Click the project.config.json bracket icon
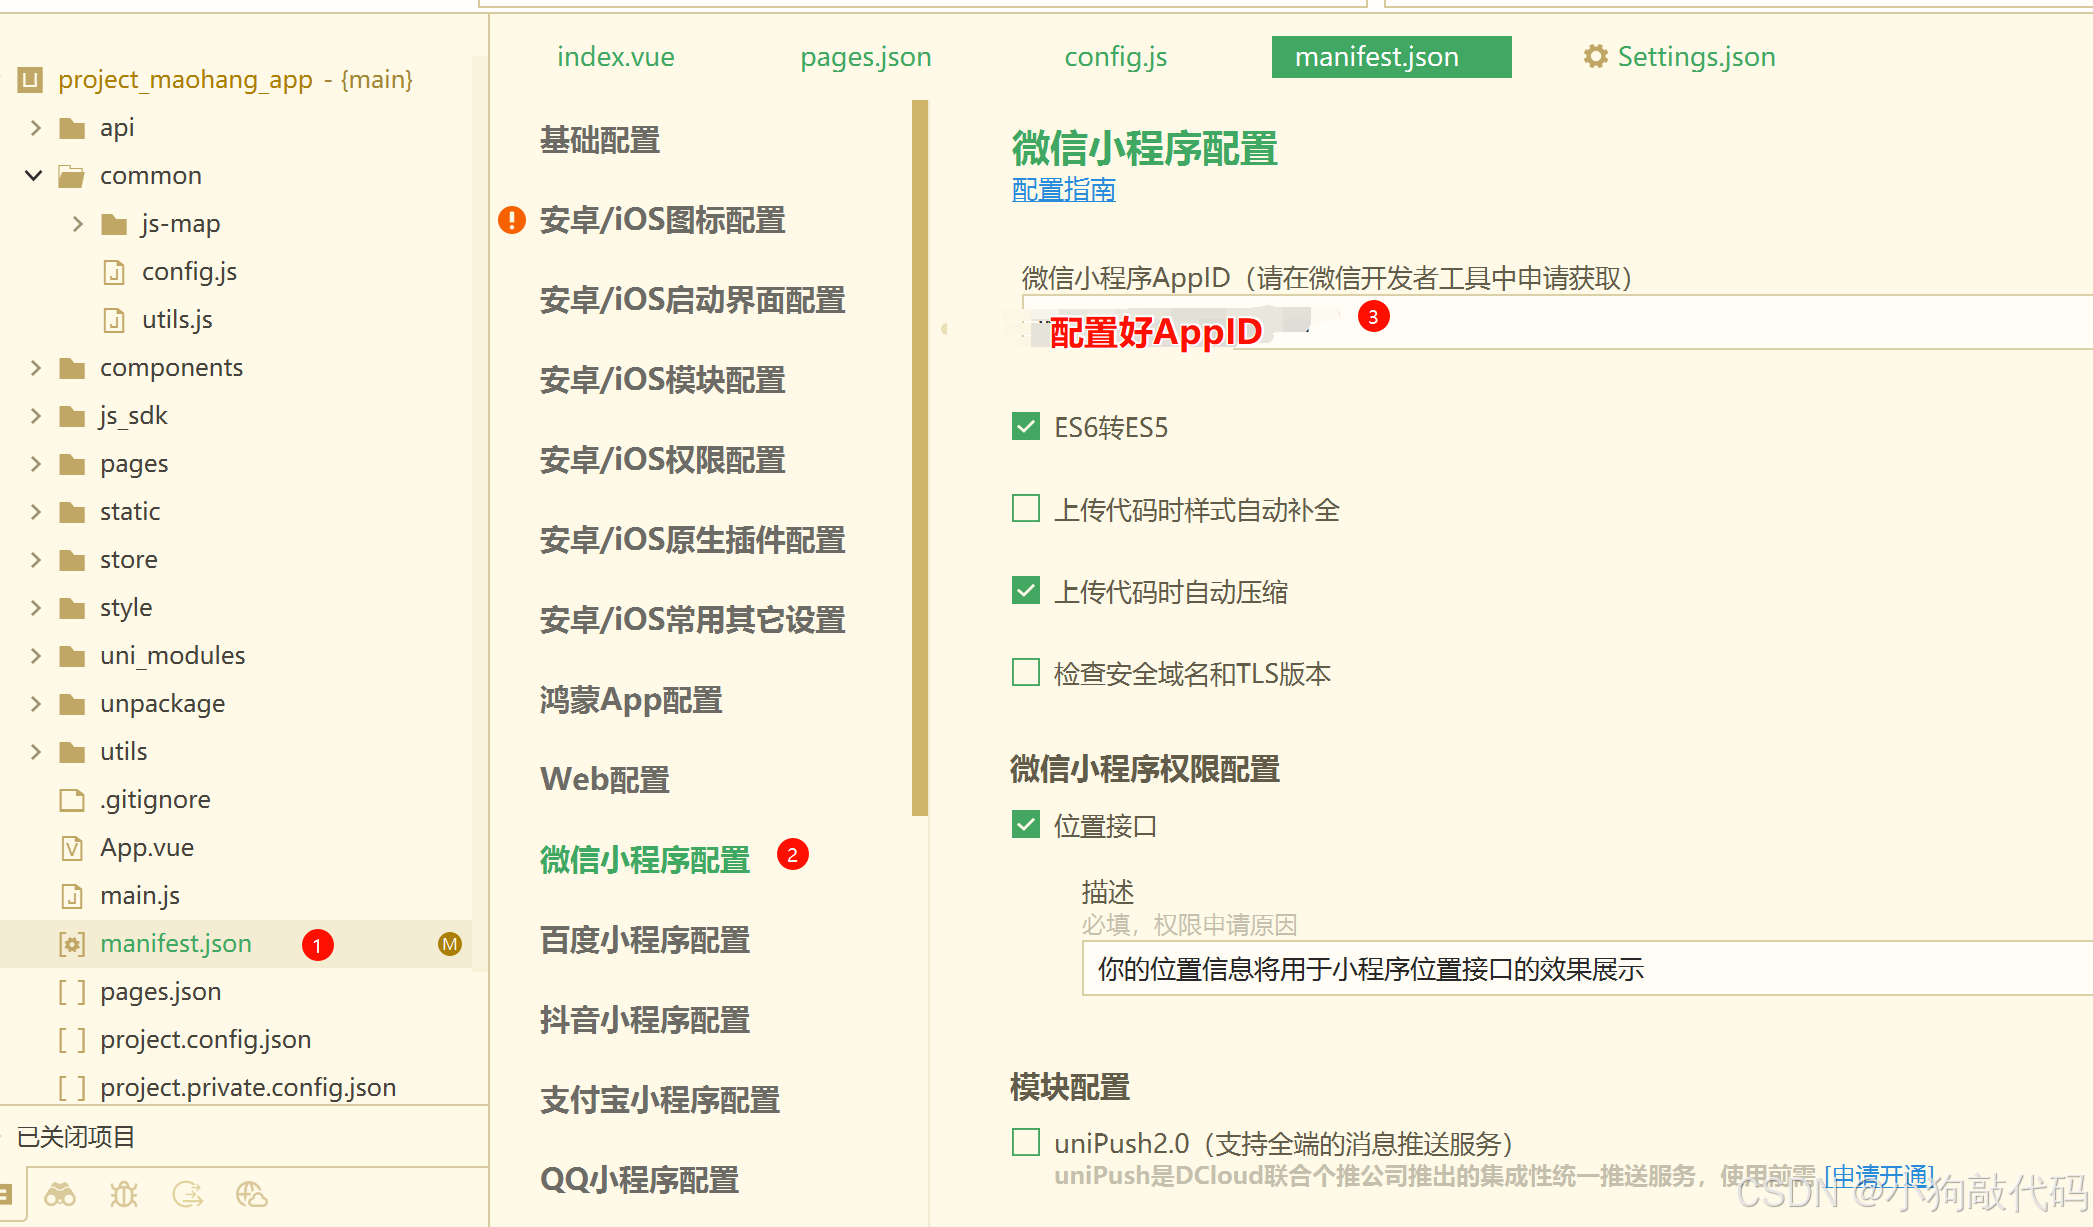 72,1040
